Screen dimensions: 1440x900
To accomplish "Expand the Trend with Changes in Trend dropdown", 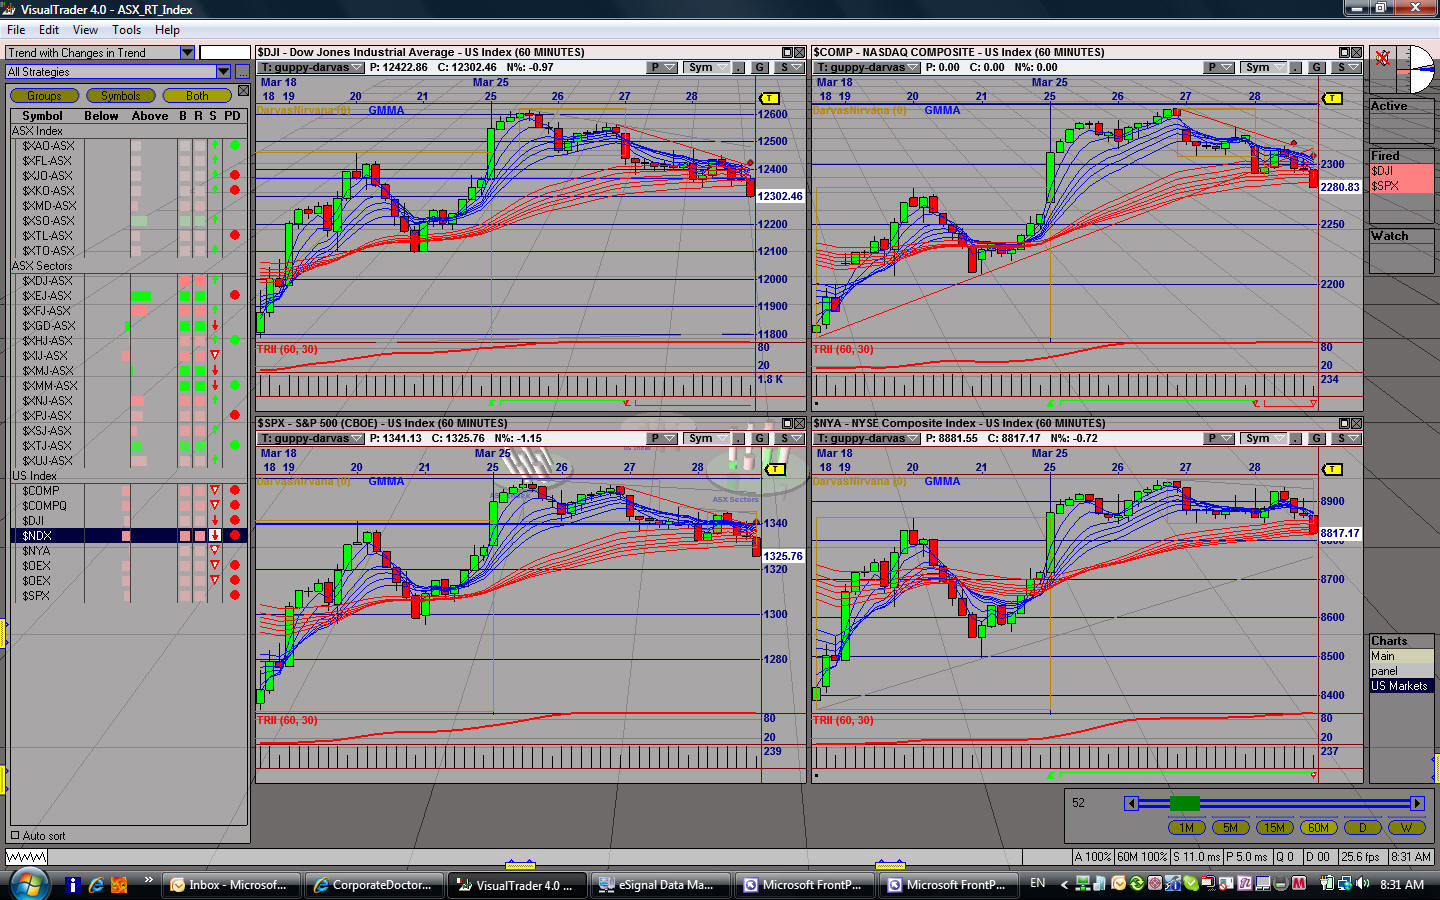I will (x=187, y=52).
